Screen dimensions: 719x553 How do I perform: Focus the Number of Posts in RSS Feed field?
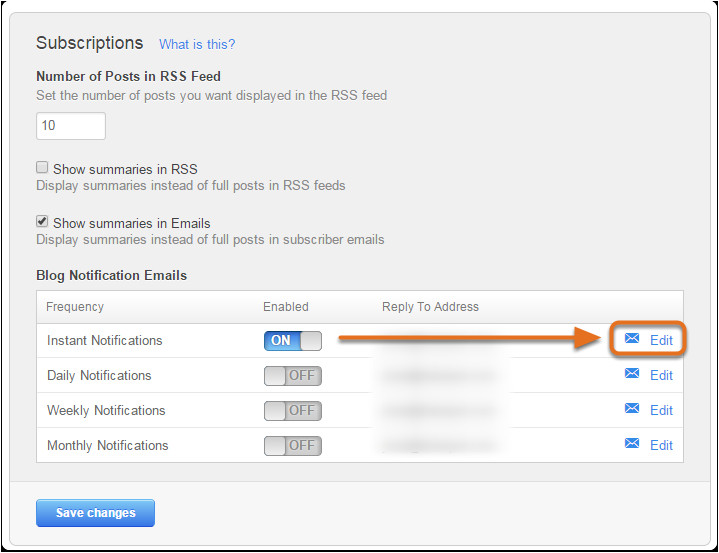[70, 126]
